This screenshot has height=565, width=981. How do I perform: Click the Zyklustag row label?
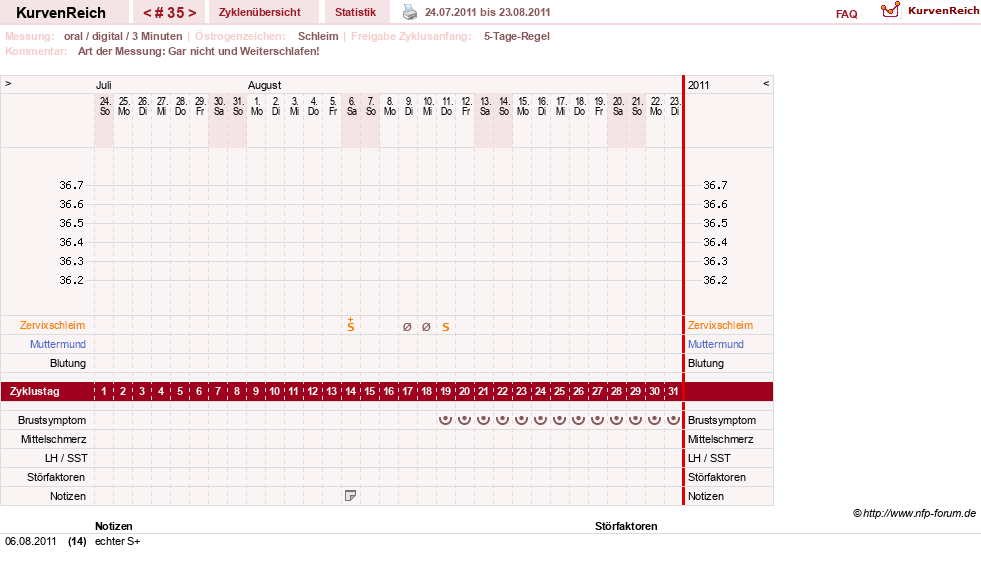(x=35, y=391)
